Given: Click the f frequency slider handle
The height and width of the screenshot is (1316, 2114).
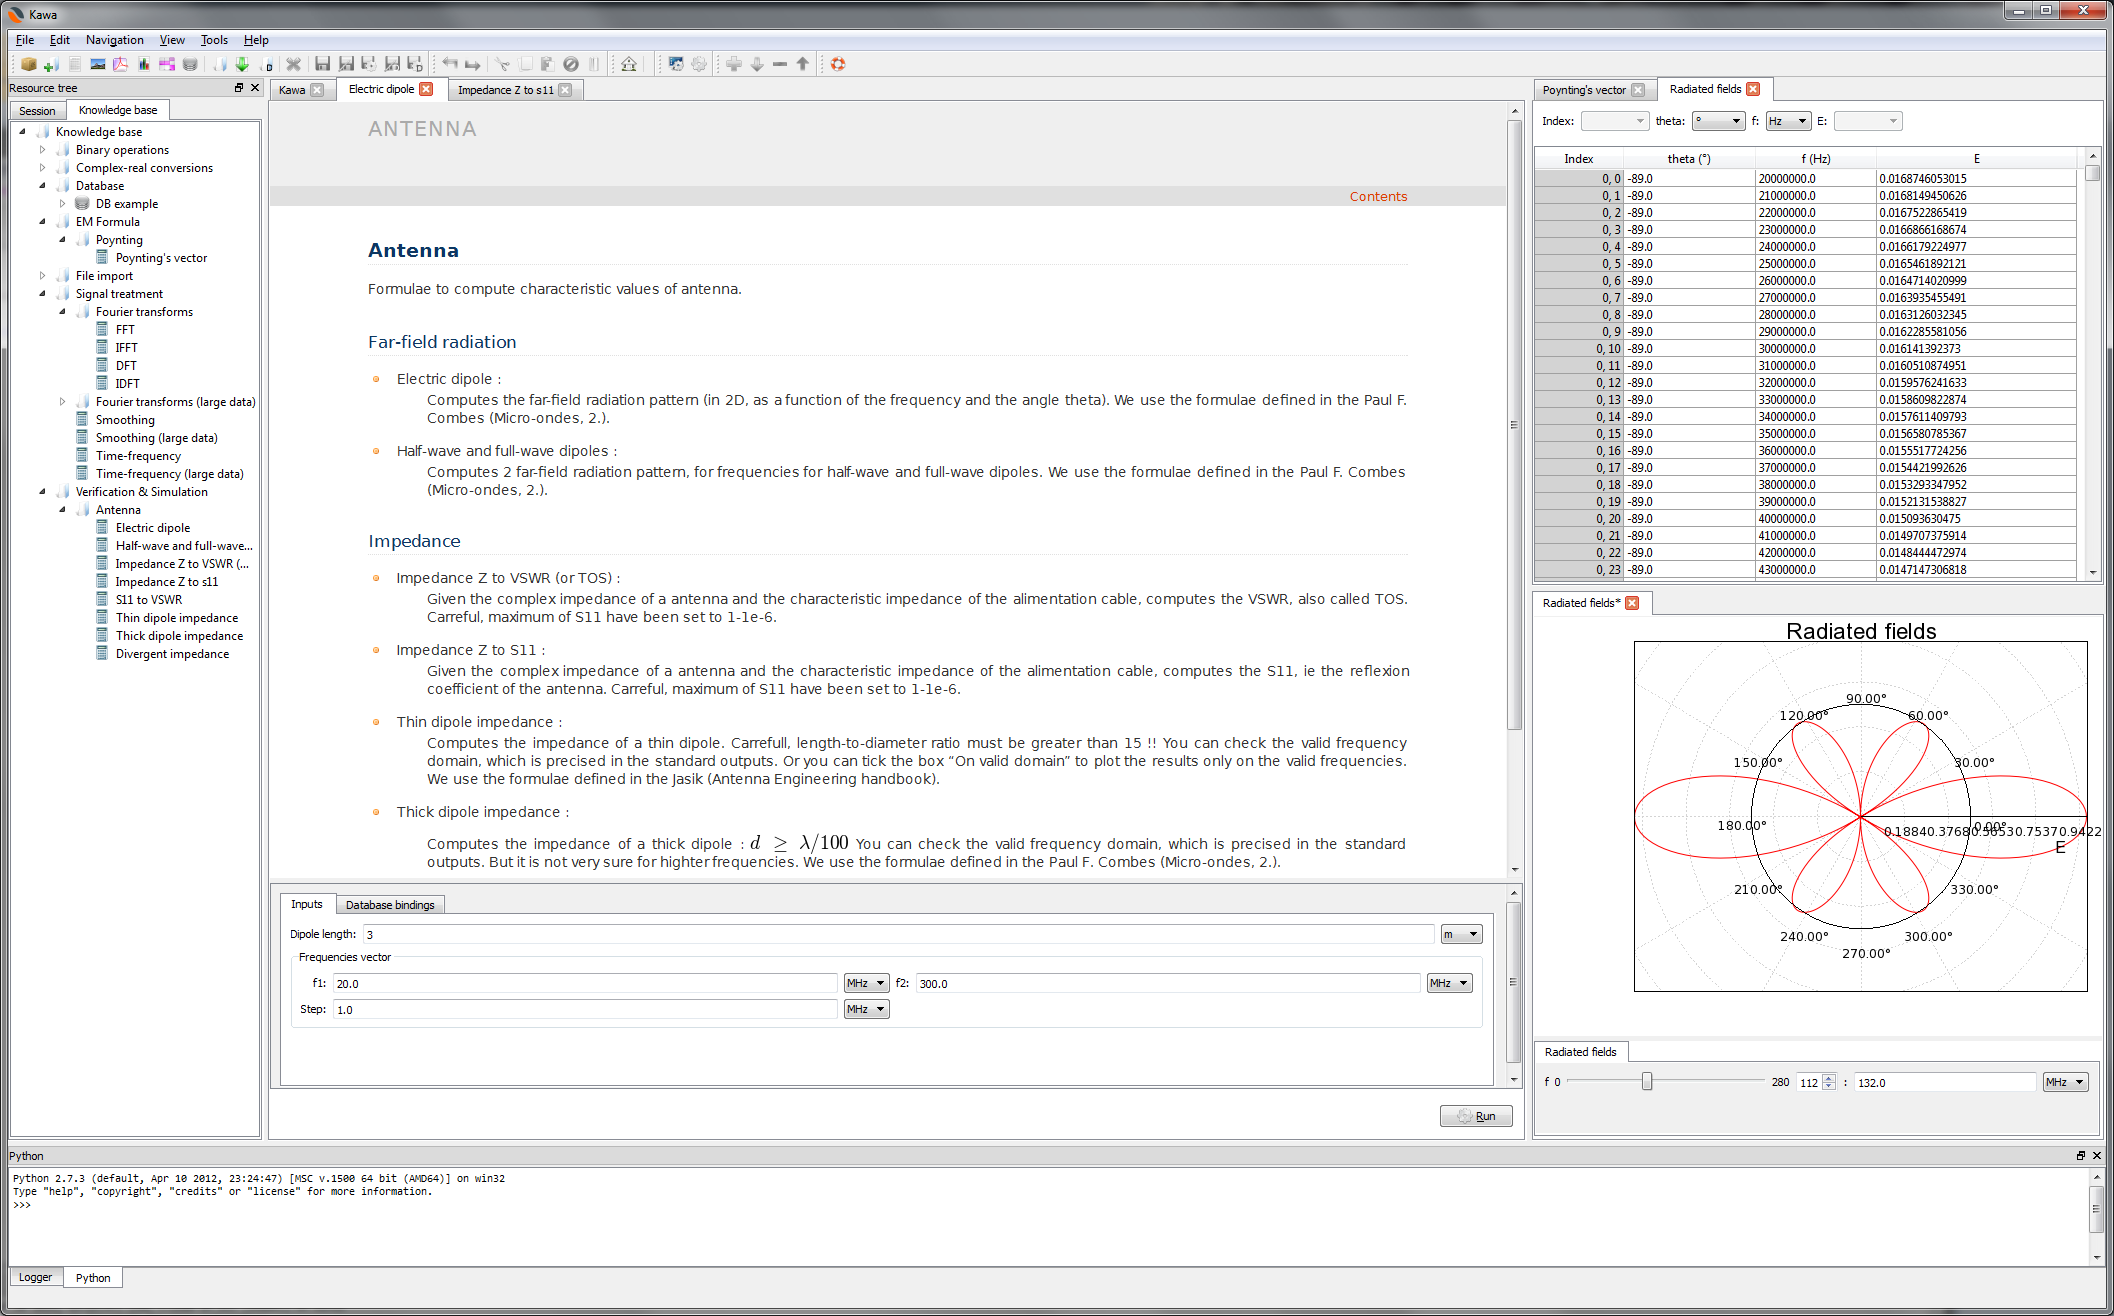Looking at the screenshot, I should (x=1647, y=1081).
